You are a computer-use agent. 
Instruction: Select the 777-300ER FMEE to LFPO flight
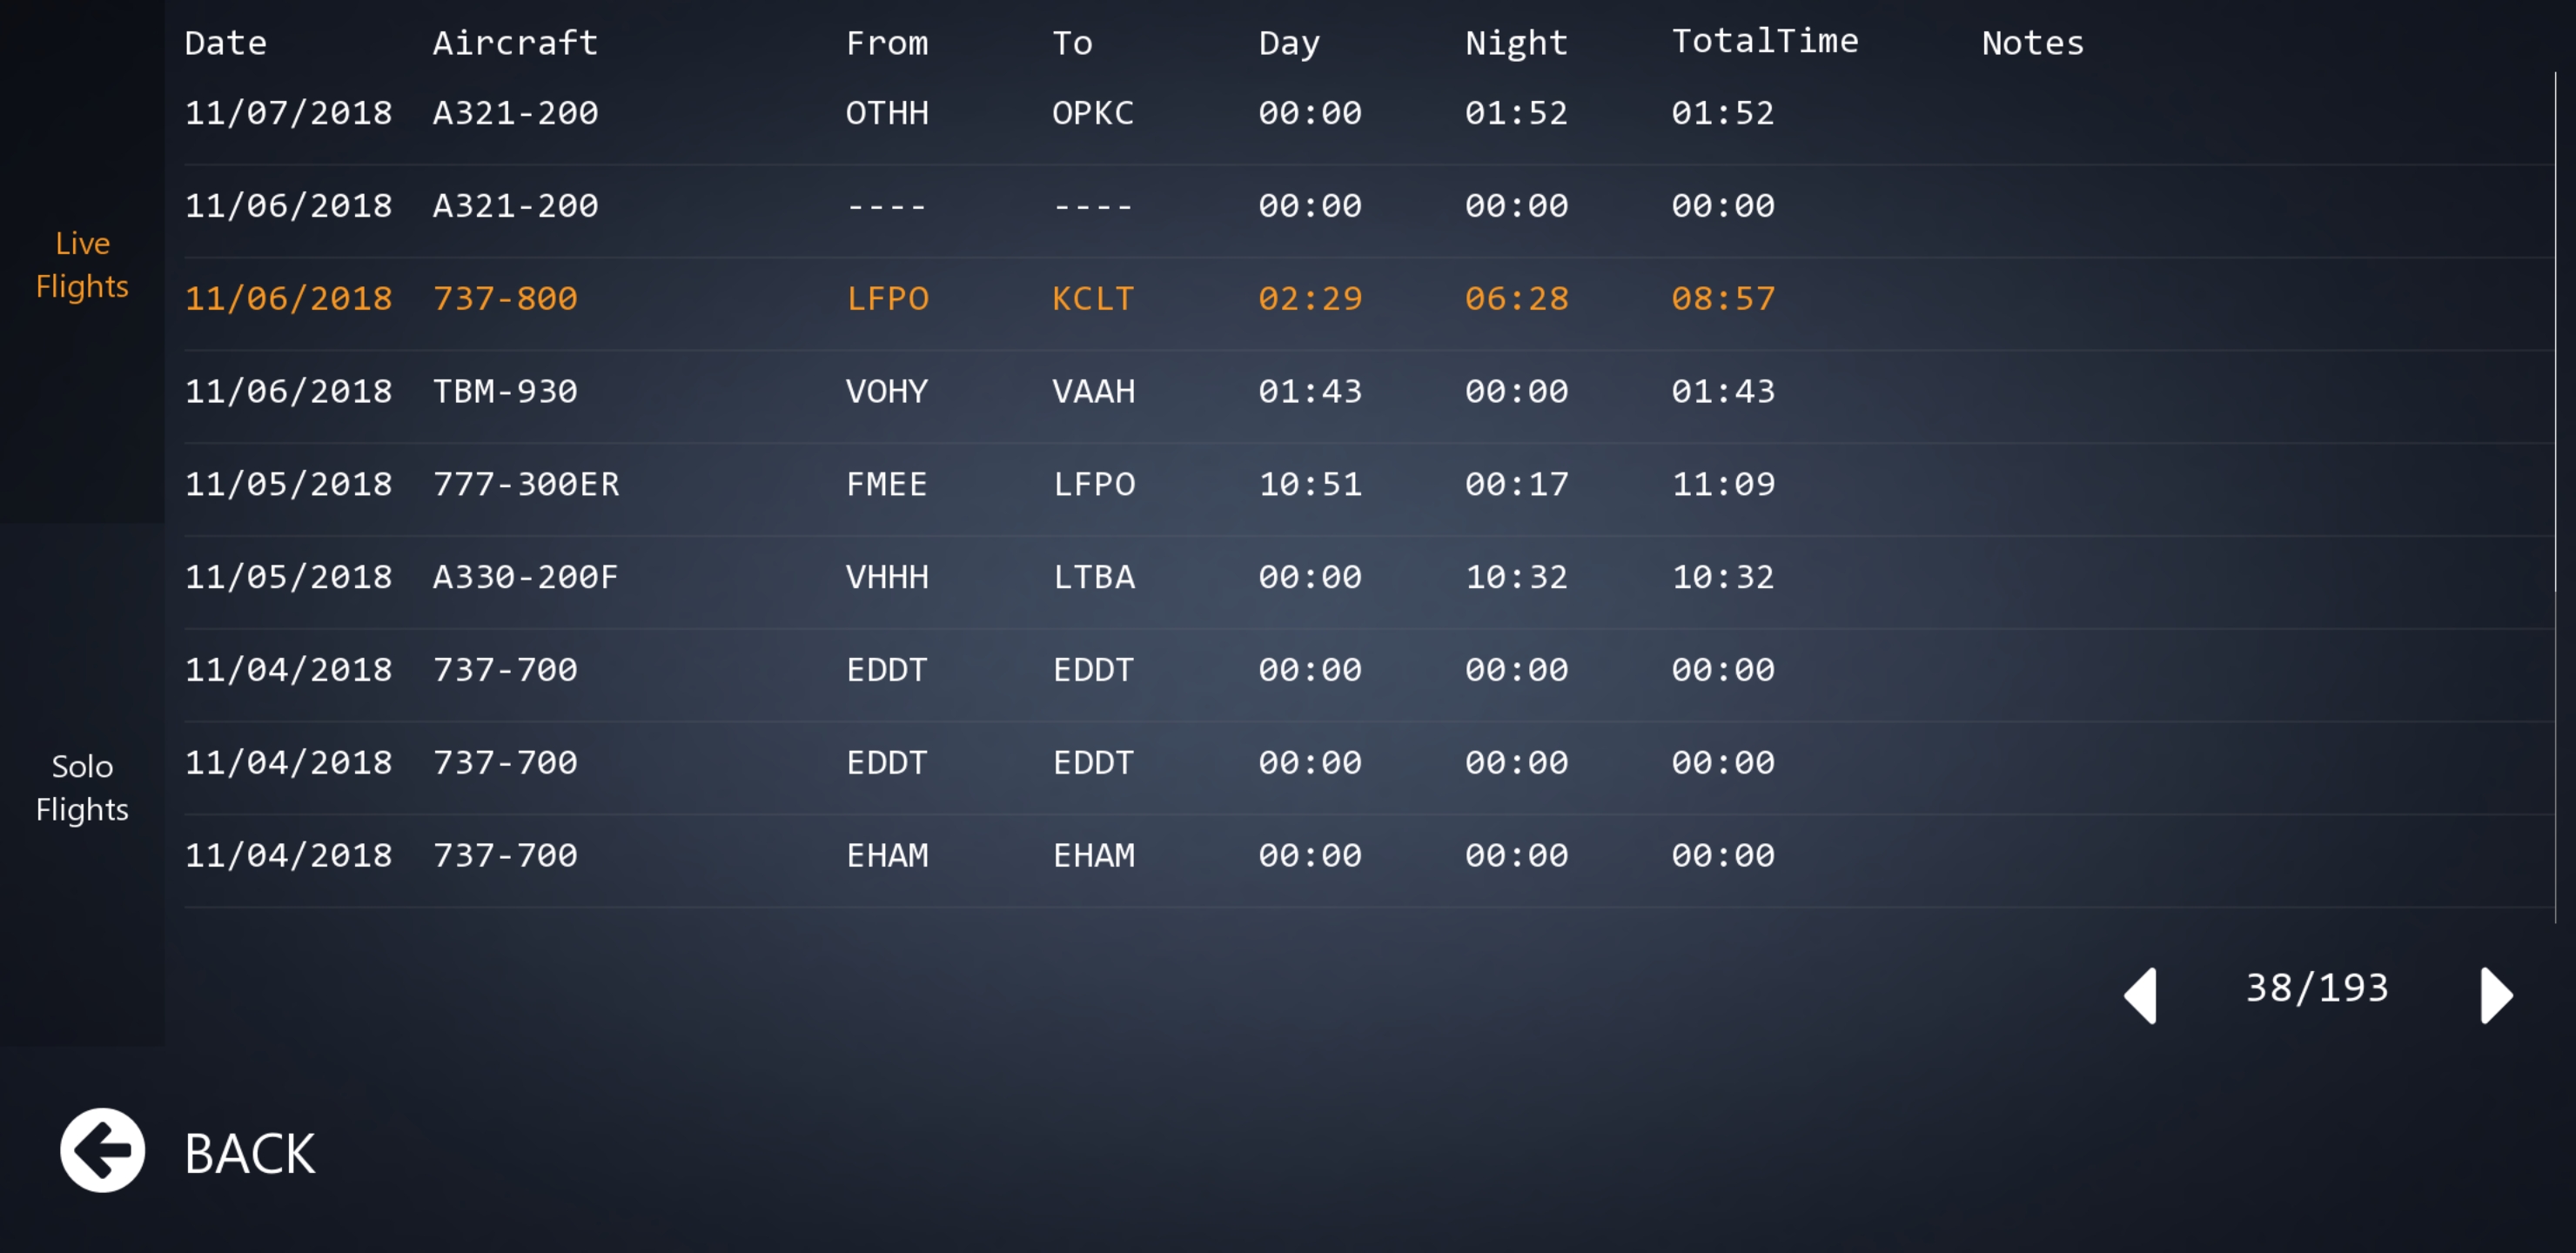coord(980,484)
